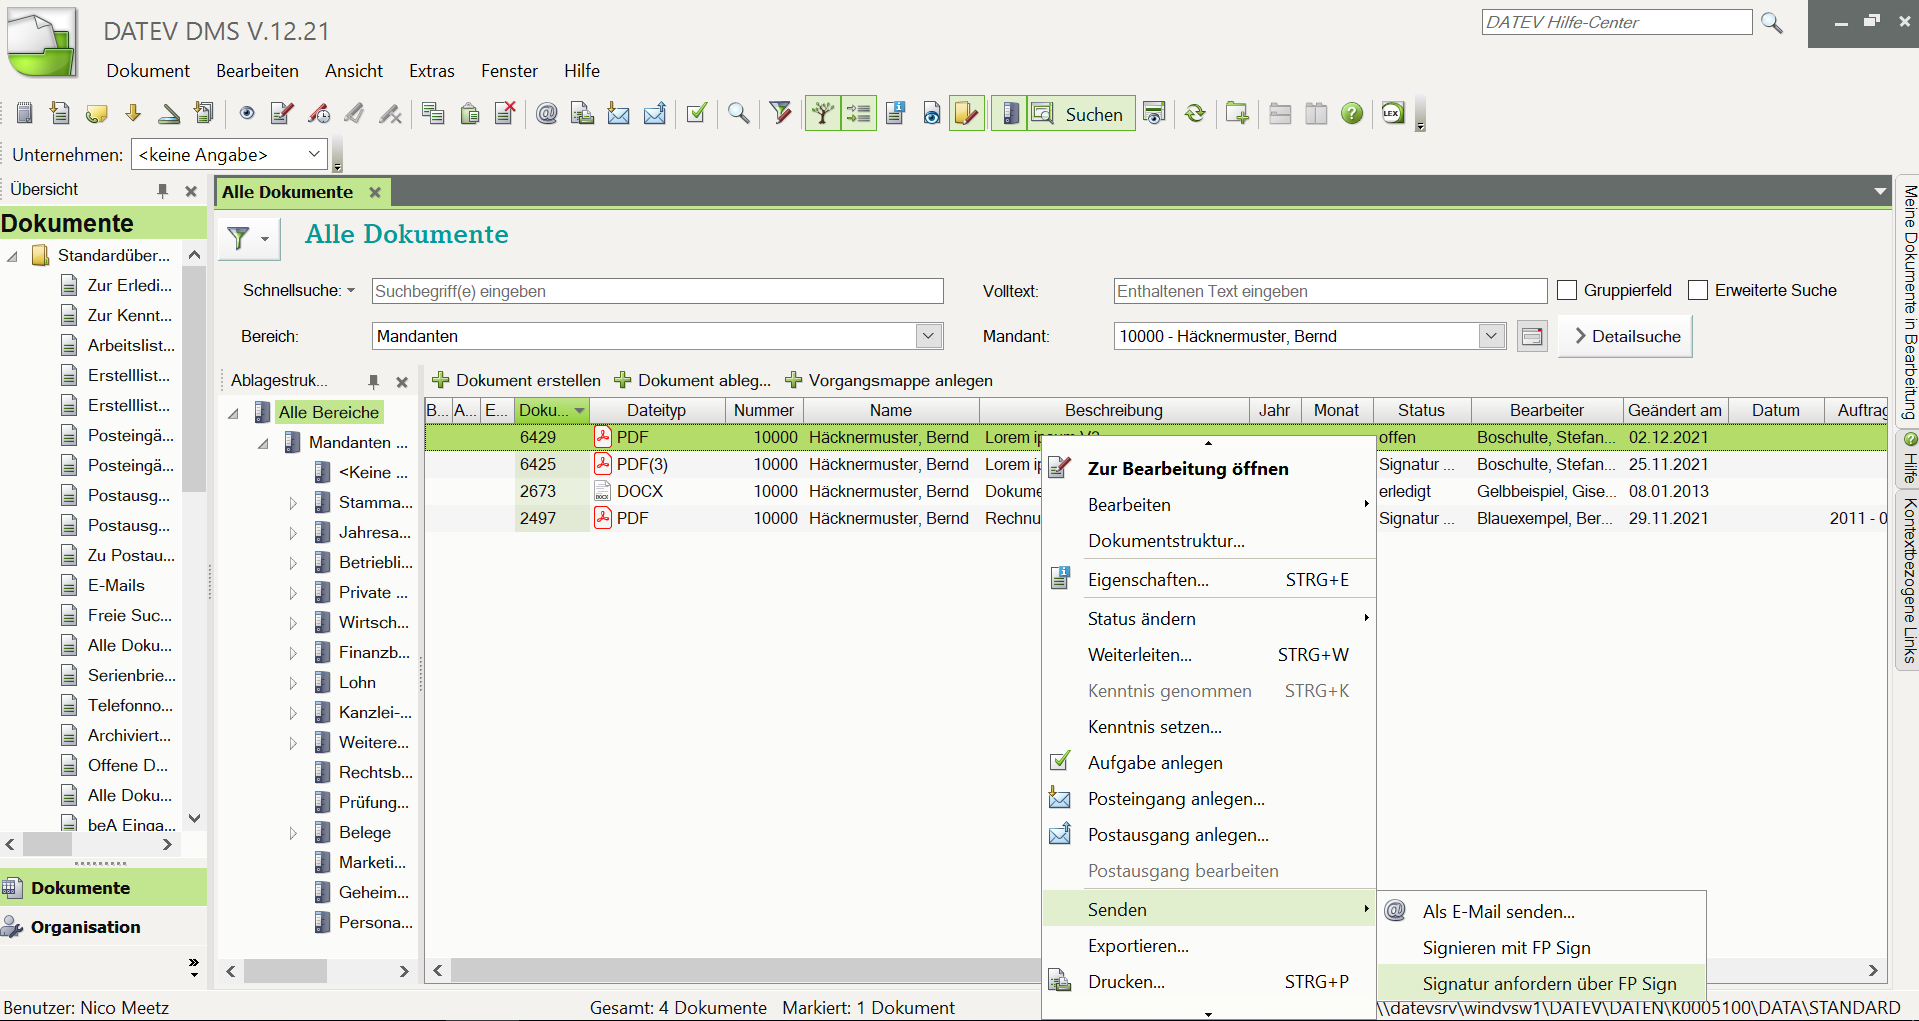Click the green checkmark task icon

697,114
